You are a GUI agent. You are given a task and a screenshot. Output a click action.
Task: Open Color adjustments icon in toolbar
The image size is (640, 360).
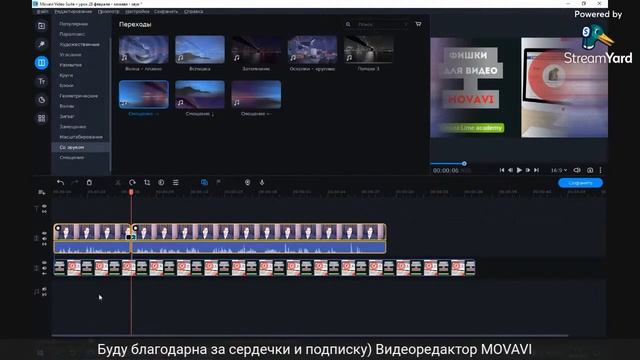click(161, 182)
